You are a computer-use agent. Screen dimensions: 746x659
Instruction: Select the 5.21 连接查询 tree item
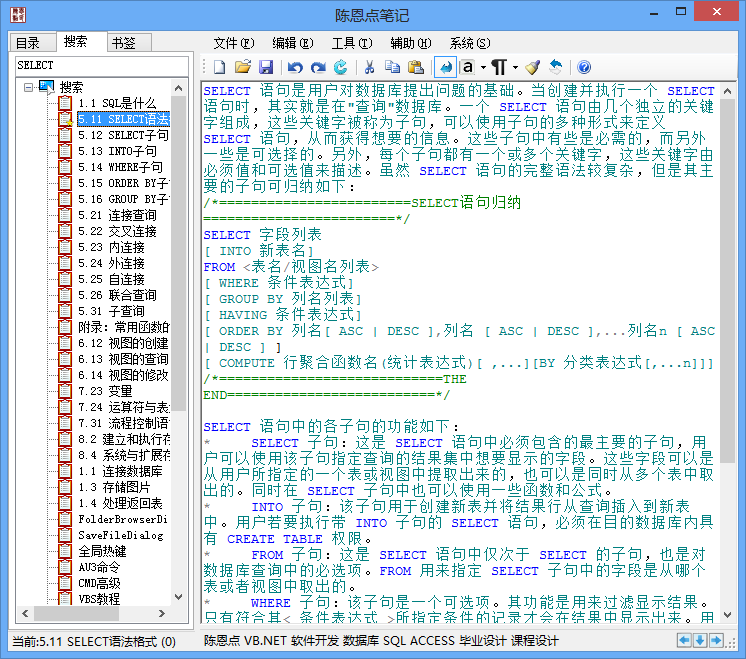click(x=117, y=215)
